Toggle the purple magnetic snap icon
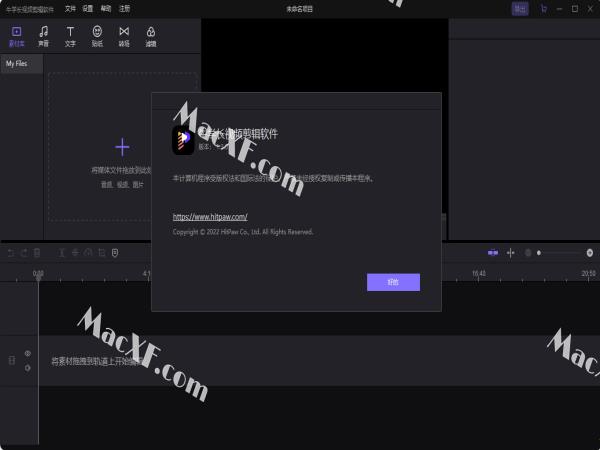The width and height of the screenshot is (600, 450). pos(493,253)
